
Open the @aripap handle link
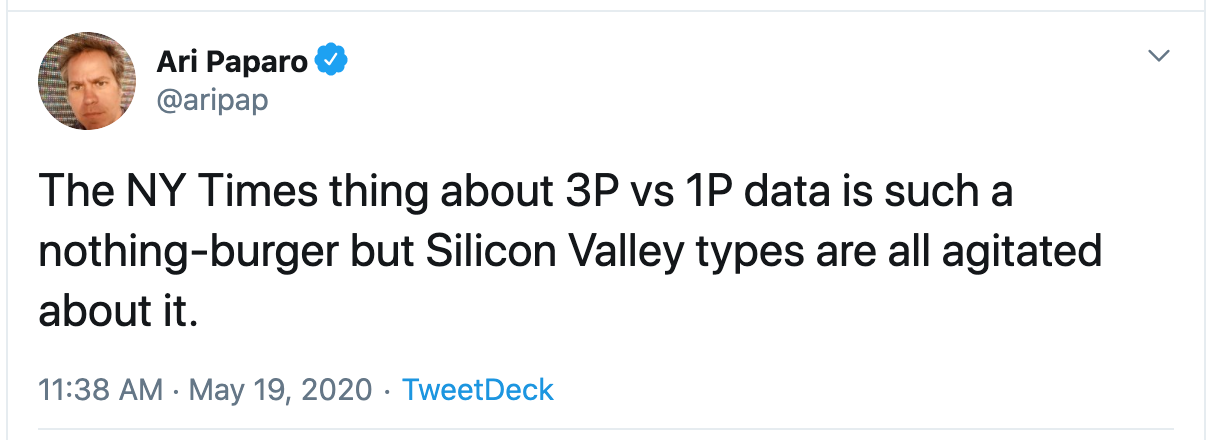(x=212, y=100)
